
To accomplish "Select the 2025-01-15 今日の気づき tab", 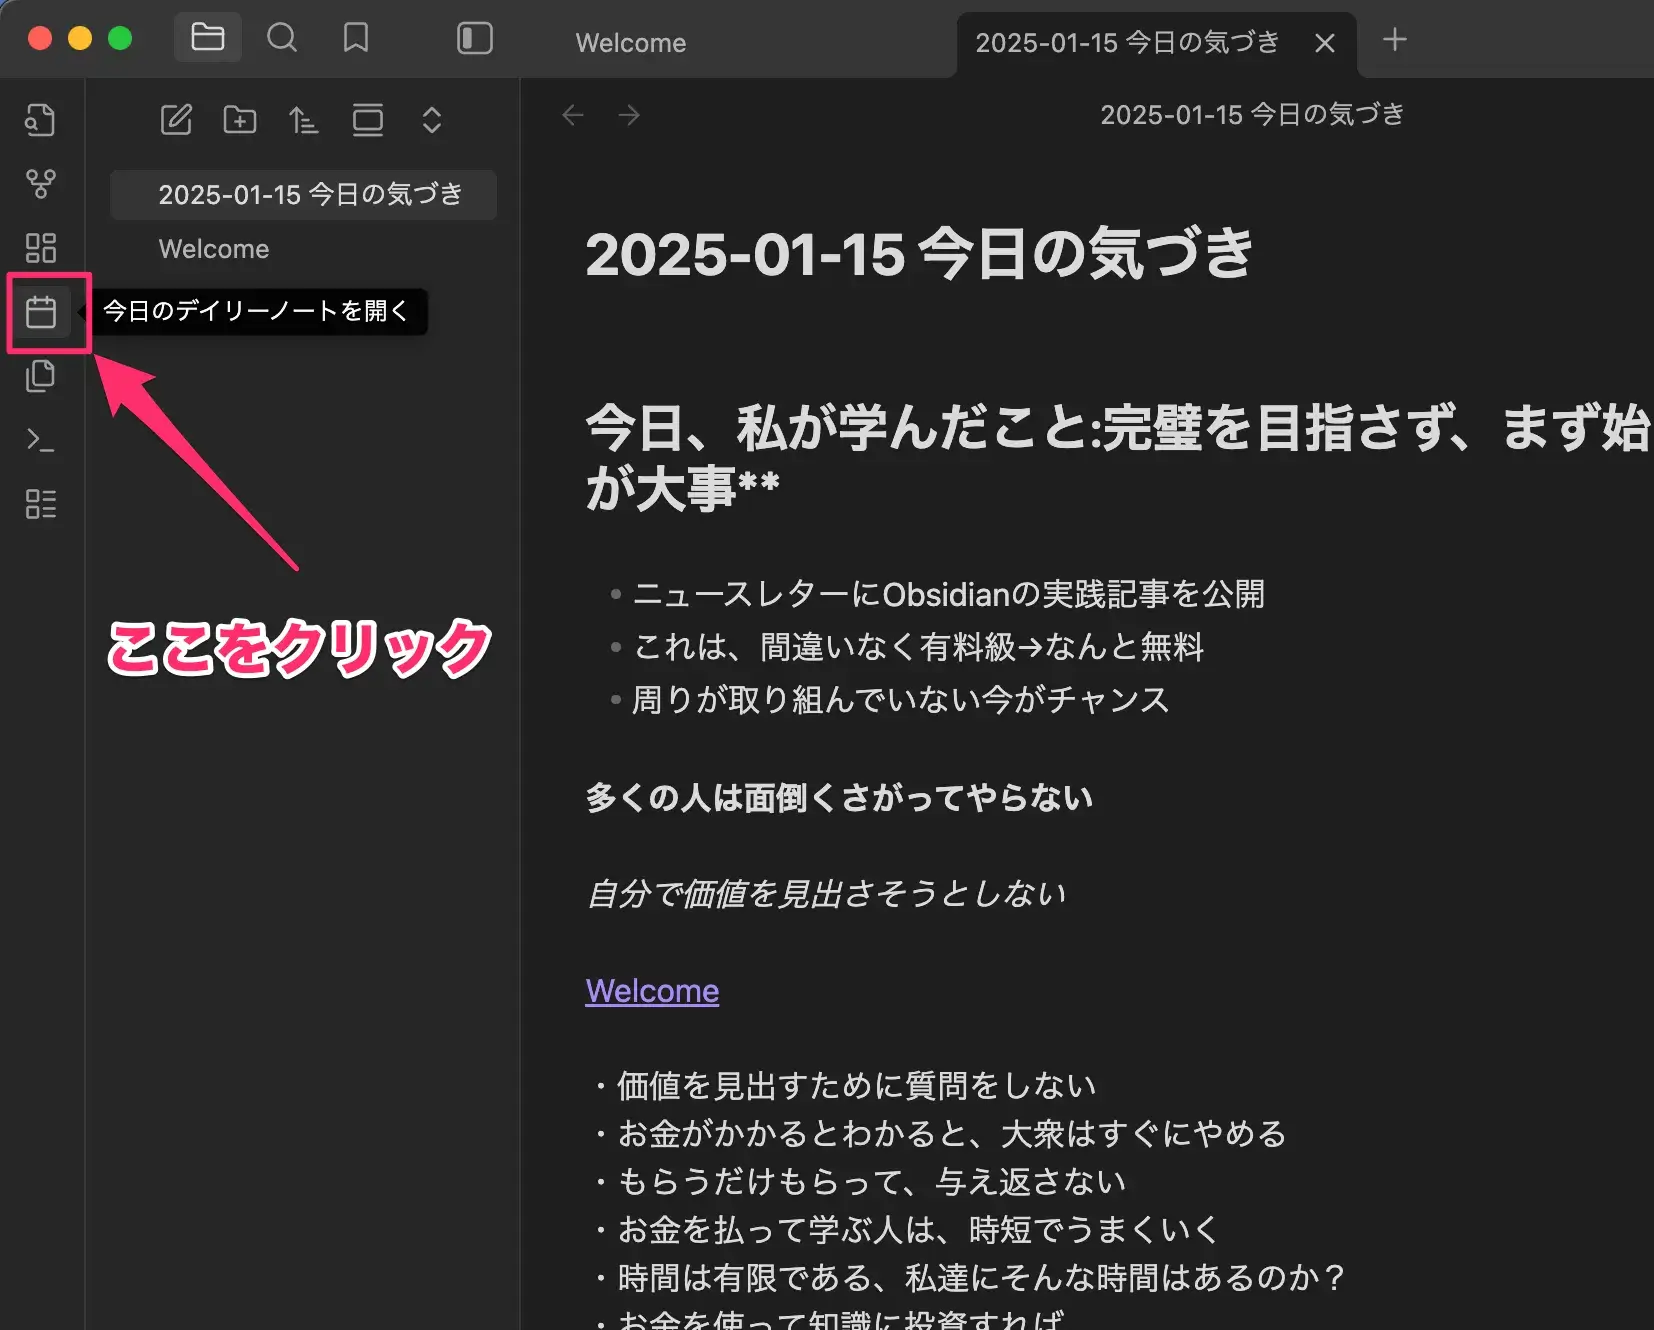I will [1127, 42].
